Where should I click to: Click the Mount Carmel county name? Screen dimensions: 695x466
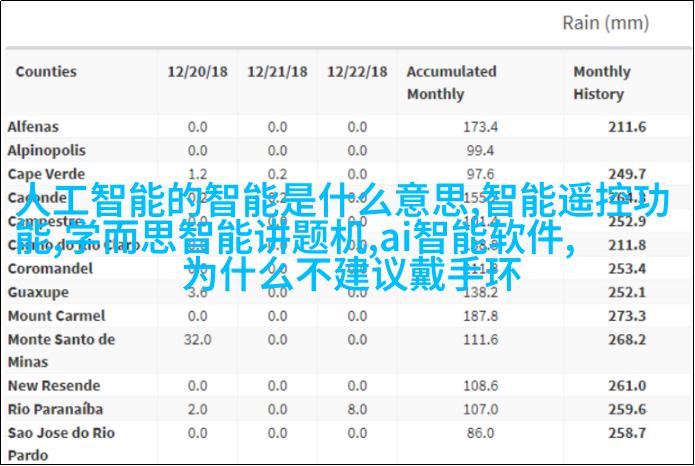pos(51,316)
